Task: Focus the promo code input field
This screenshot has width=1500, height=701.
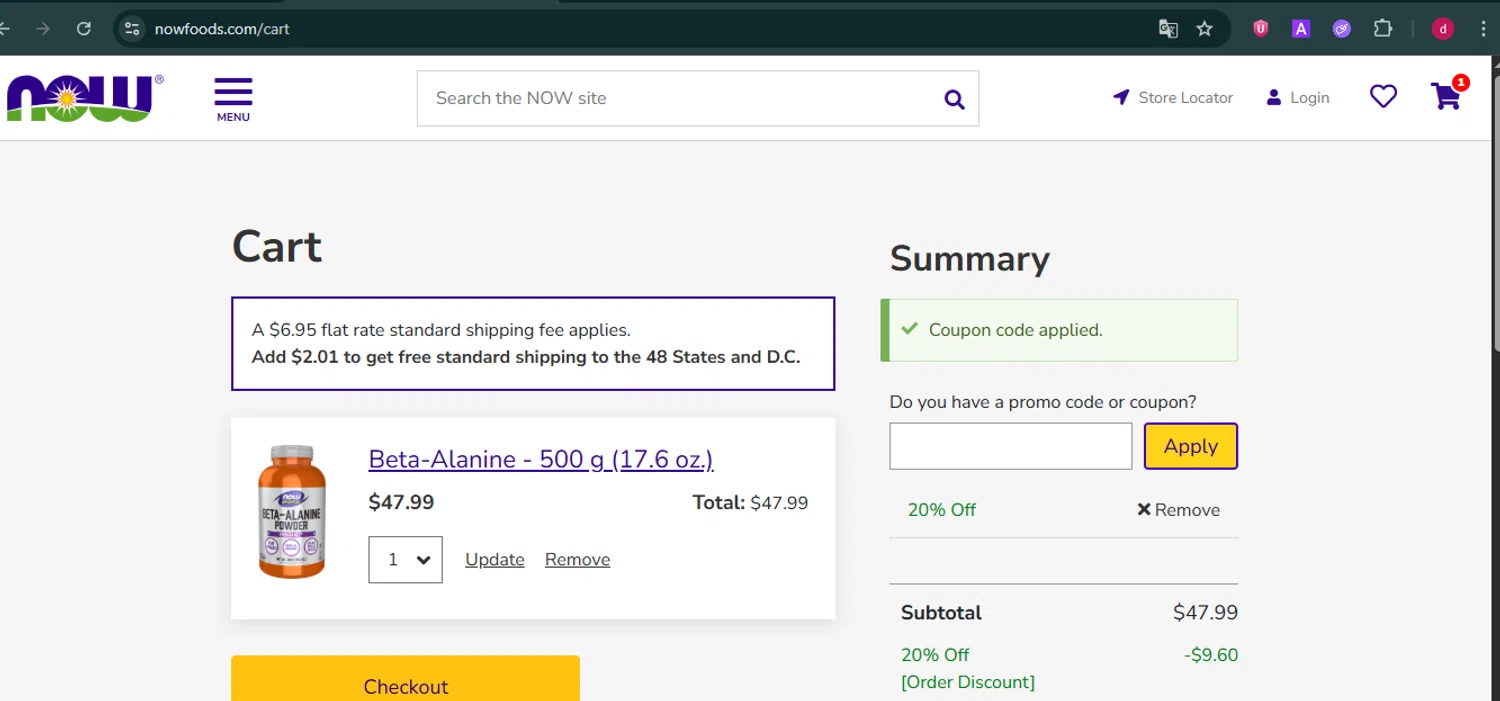Action: pos(1011,446)
